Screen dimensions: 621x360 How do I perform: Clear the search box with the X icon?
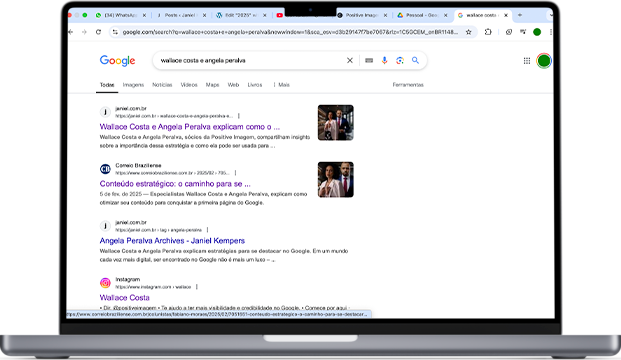[x=350, y=60]
